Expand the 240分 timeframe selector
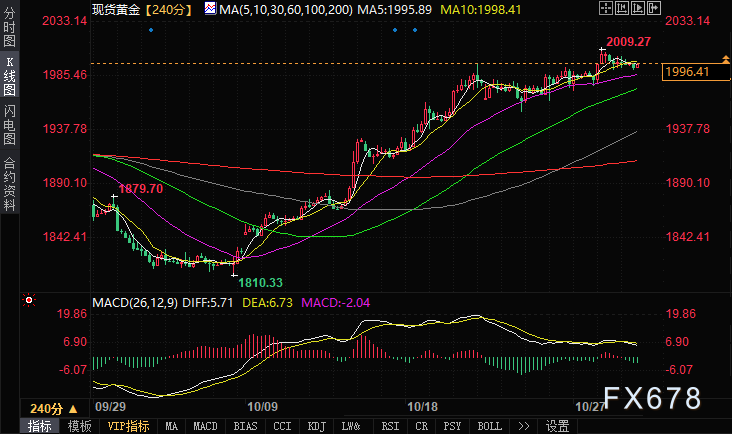Screen dimensions: 732x434 pos(50,408)
